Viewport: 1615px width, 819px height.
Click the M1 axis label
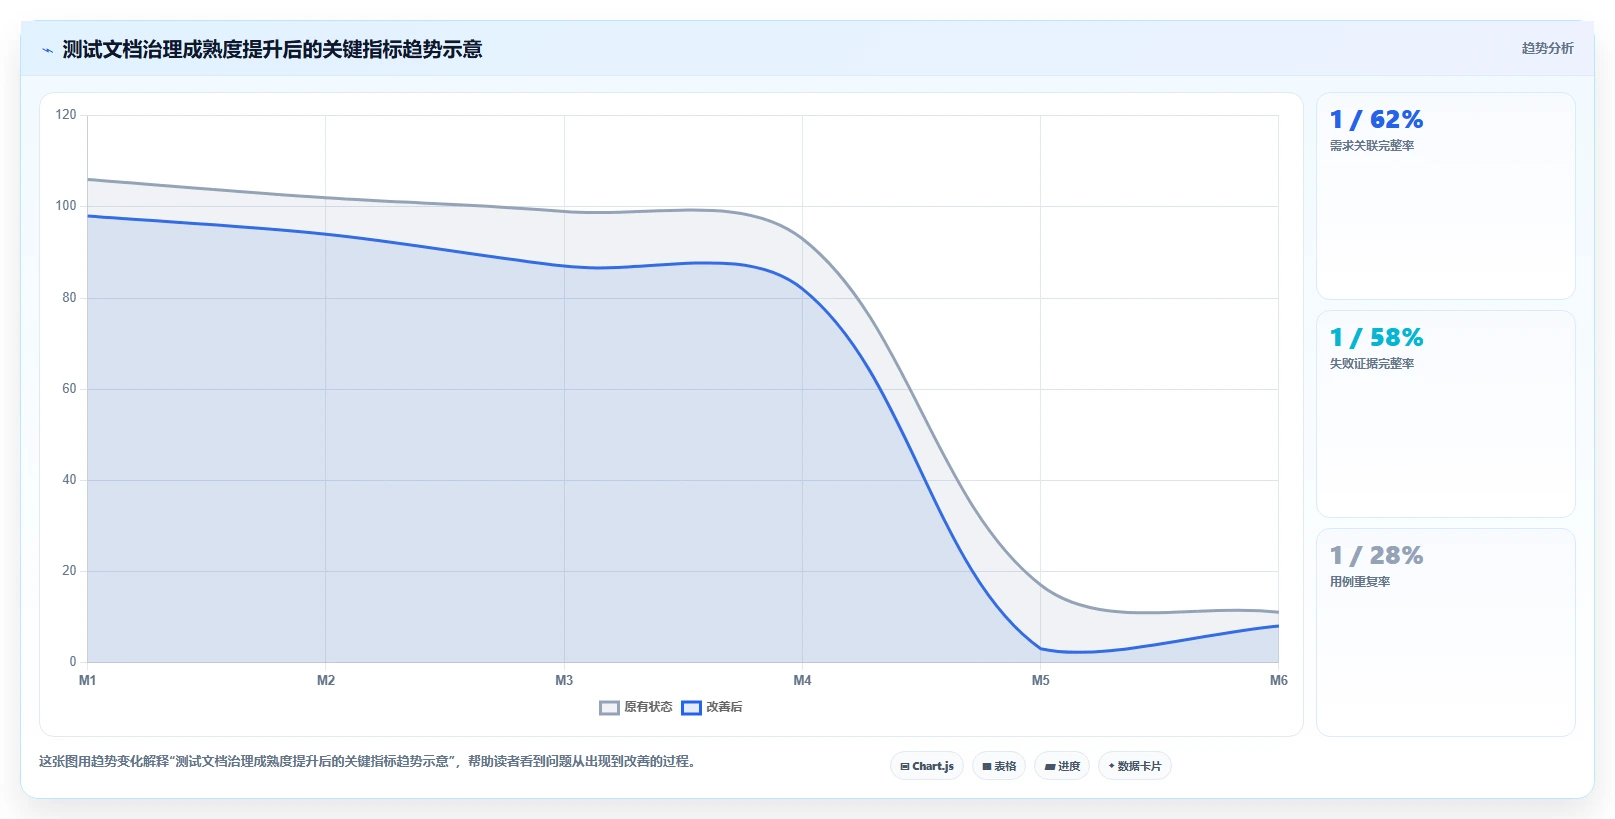pos(88,680)
